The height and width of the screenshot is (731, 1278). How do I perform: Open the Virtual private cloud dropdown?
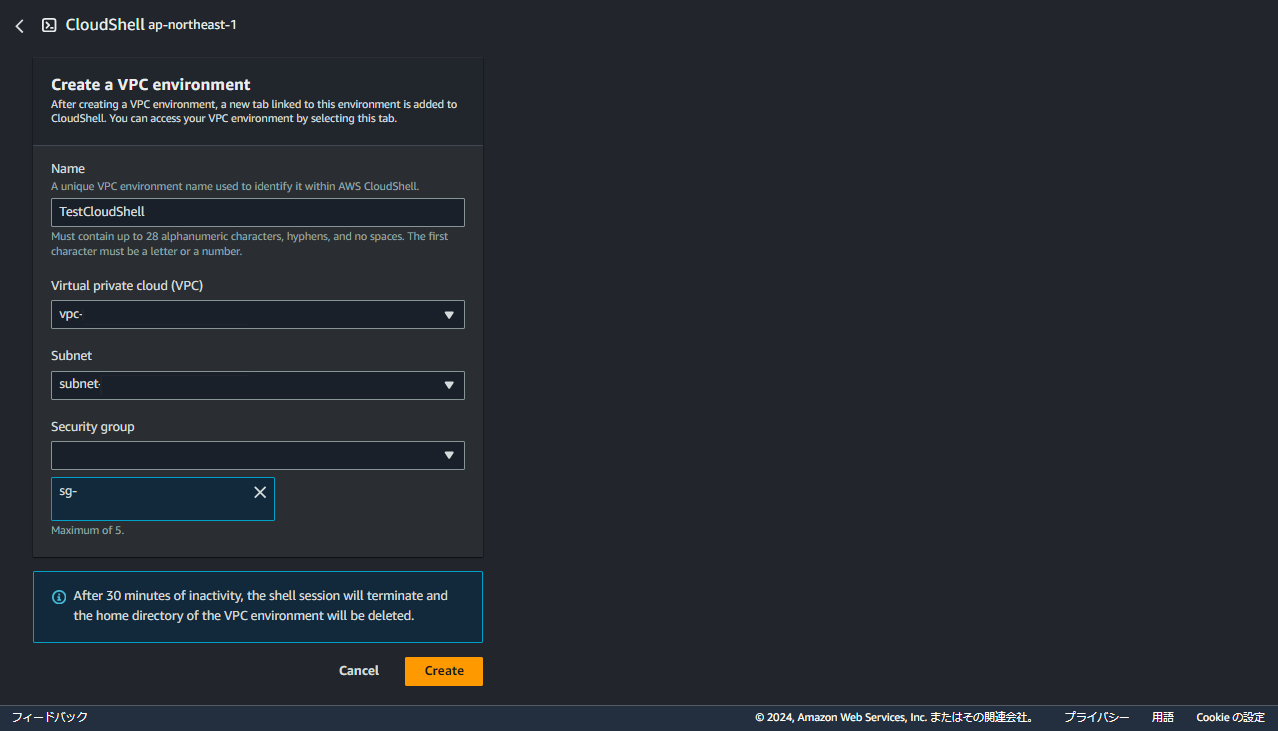[x=257, y=314]
